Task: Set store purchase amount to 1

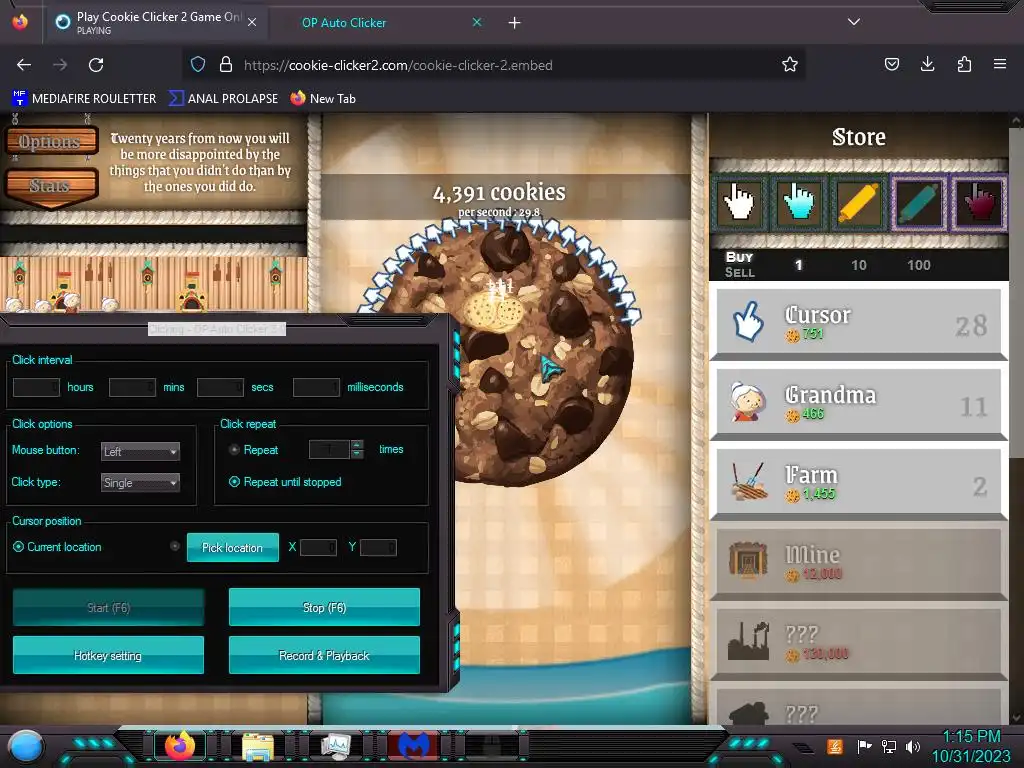Action: point(798,264)
